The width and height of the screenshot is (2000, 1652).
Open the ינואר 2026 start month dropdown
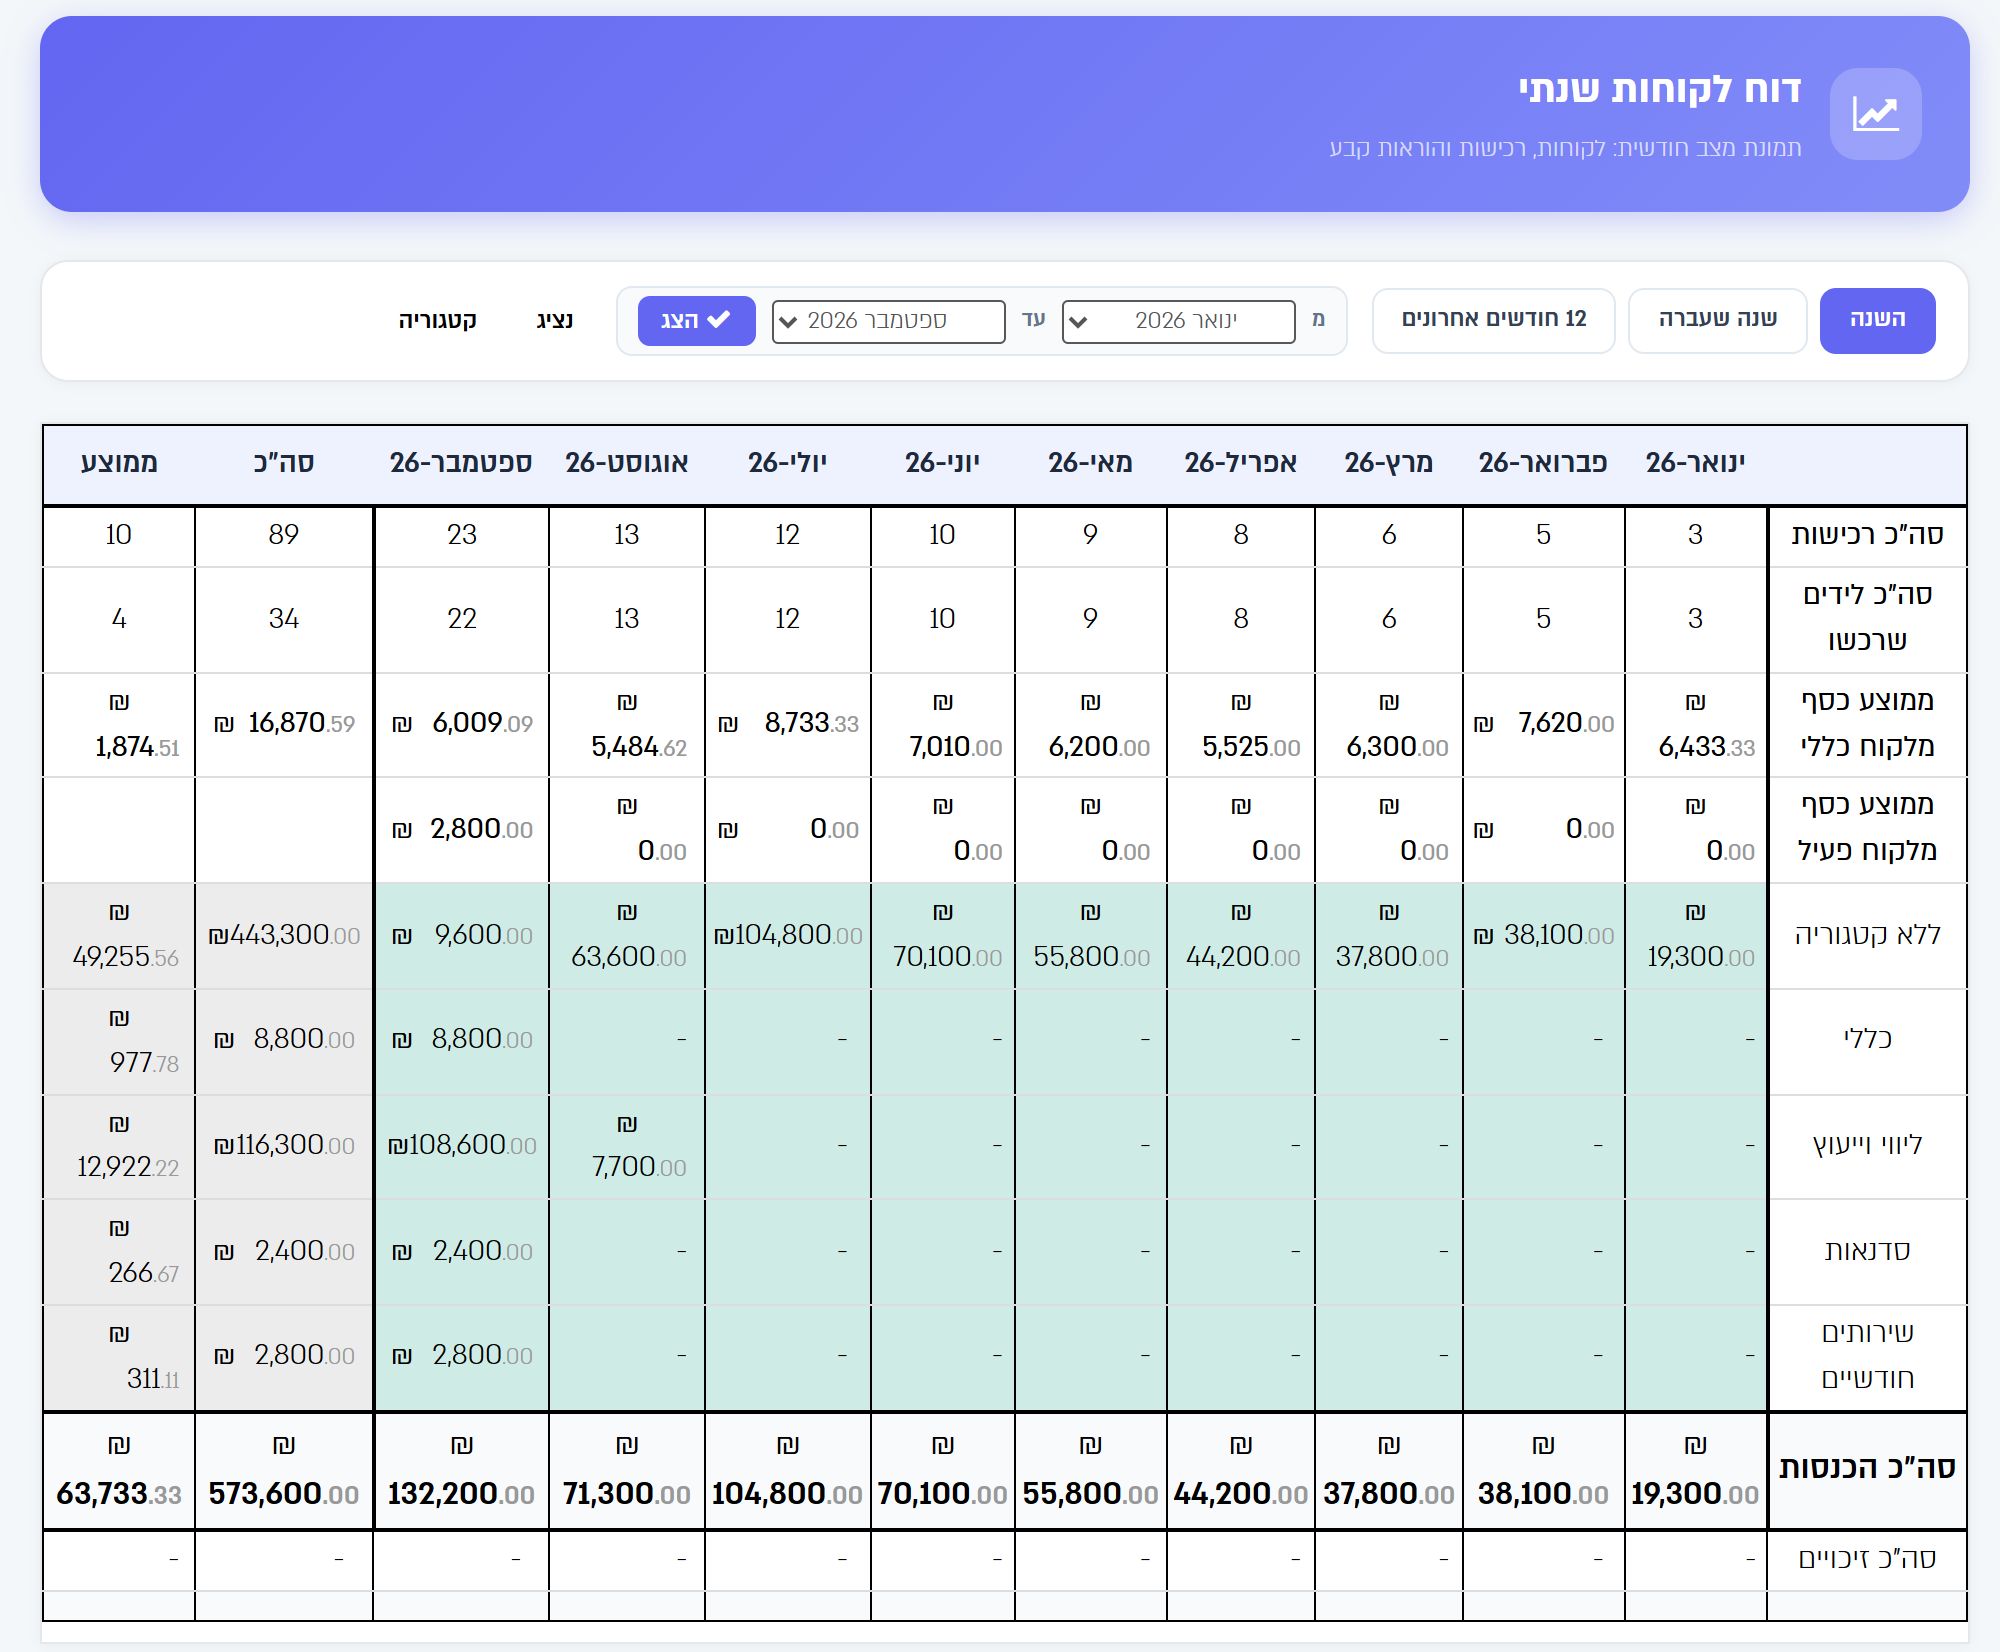[x=1178, y=321]
